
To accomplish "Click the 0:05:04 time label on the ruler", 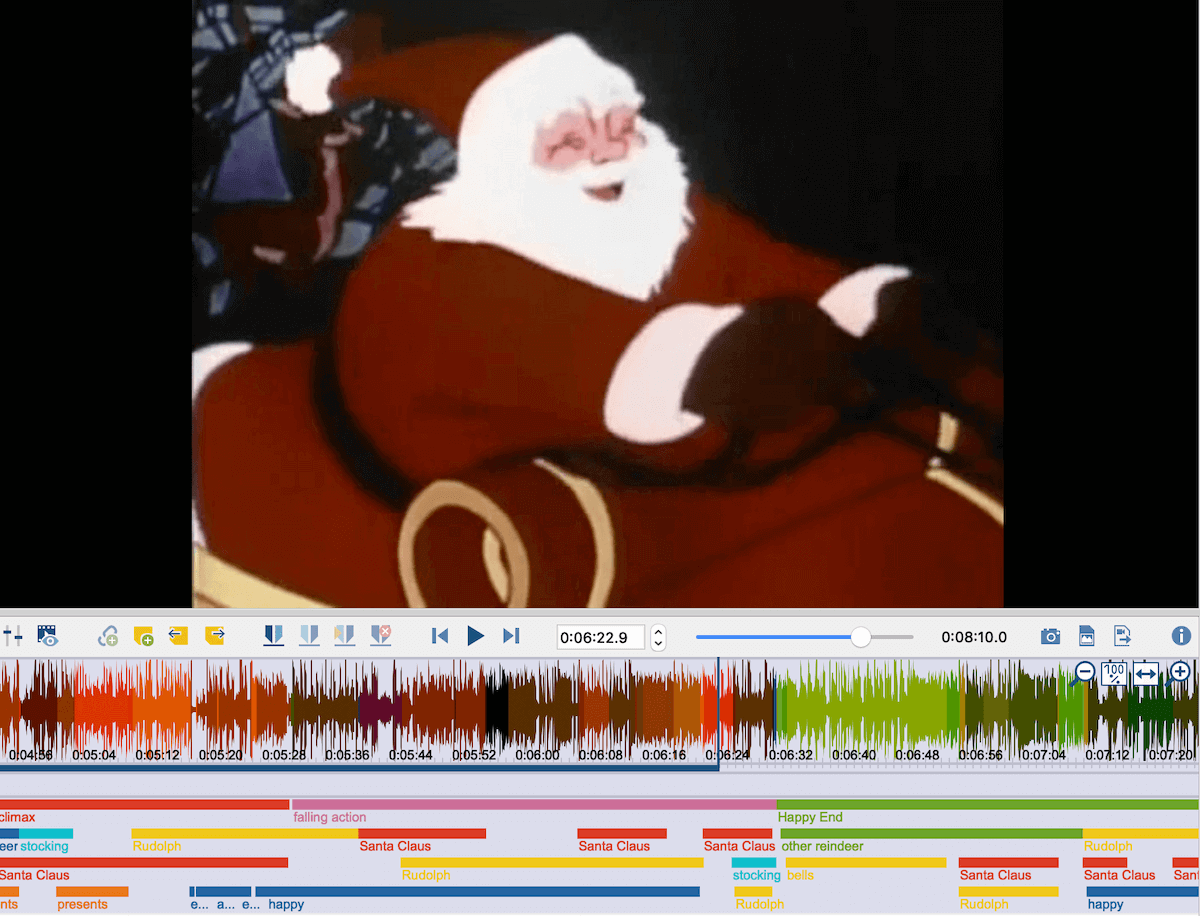I will pos(93,755).
